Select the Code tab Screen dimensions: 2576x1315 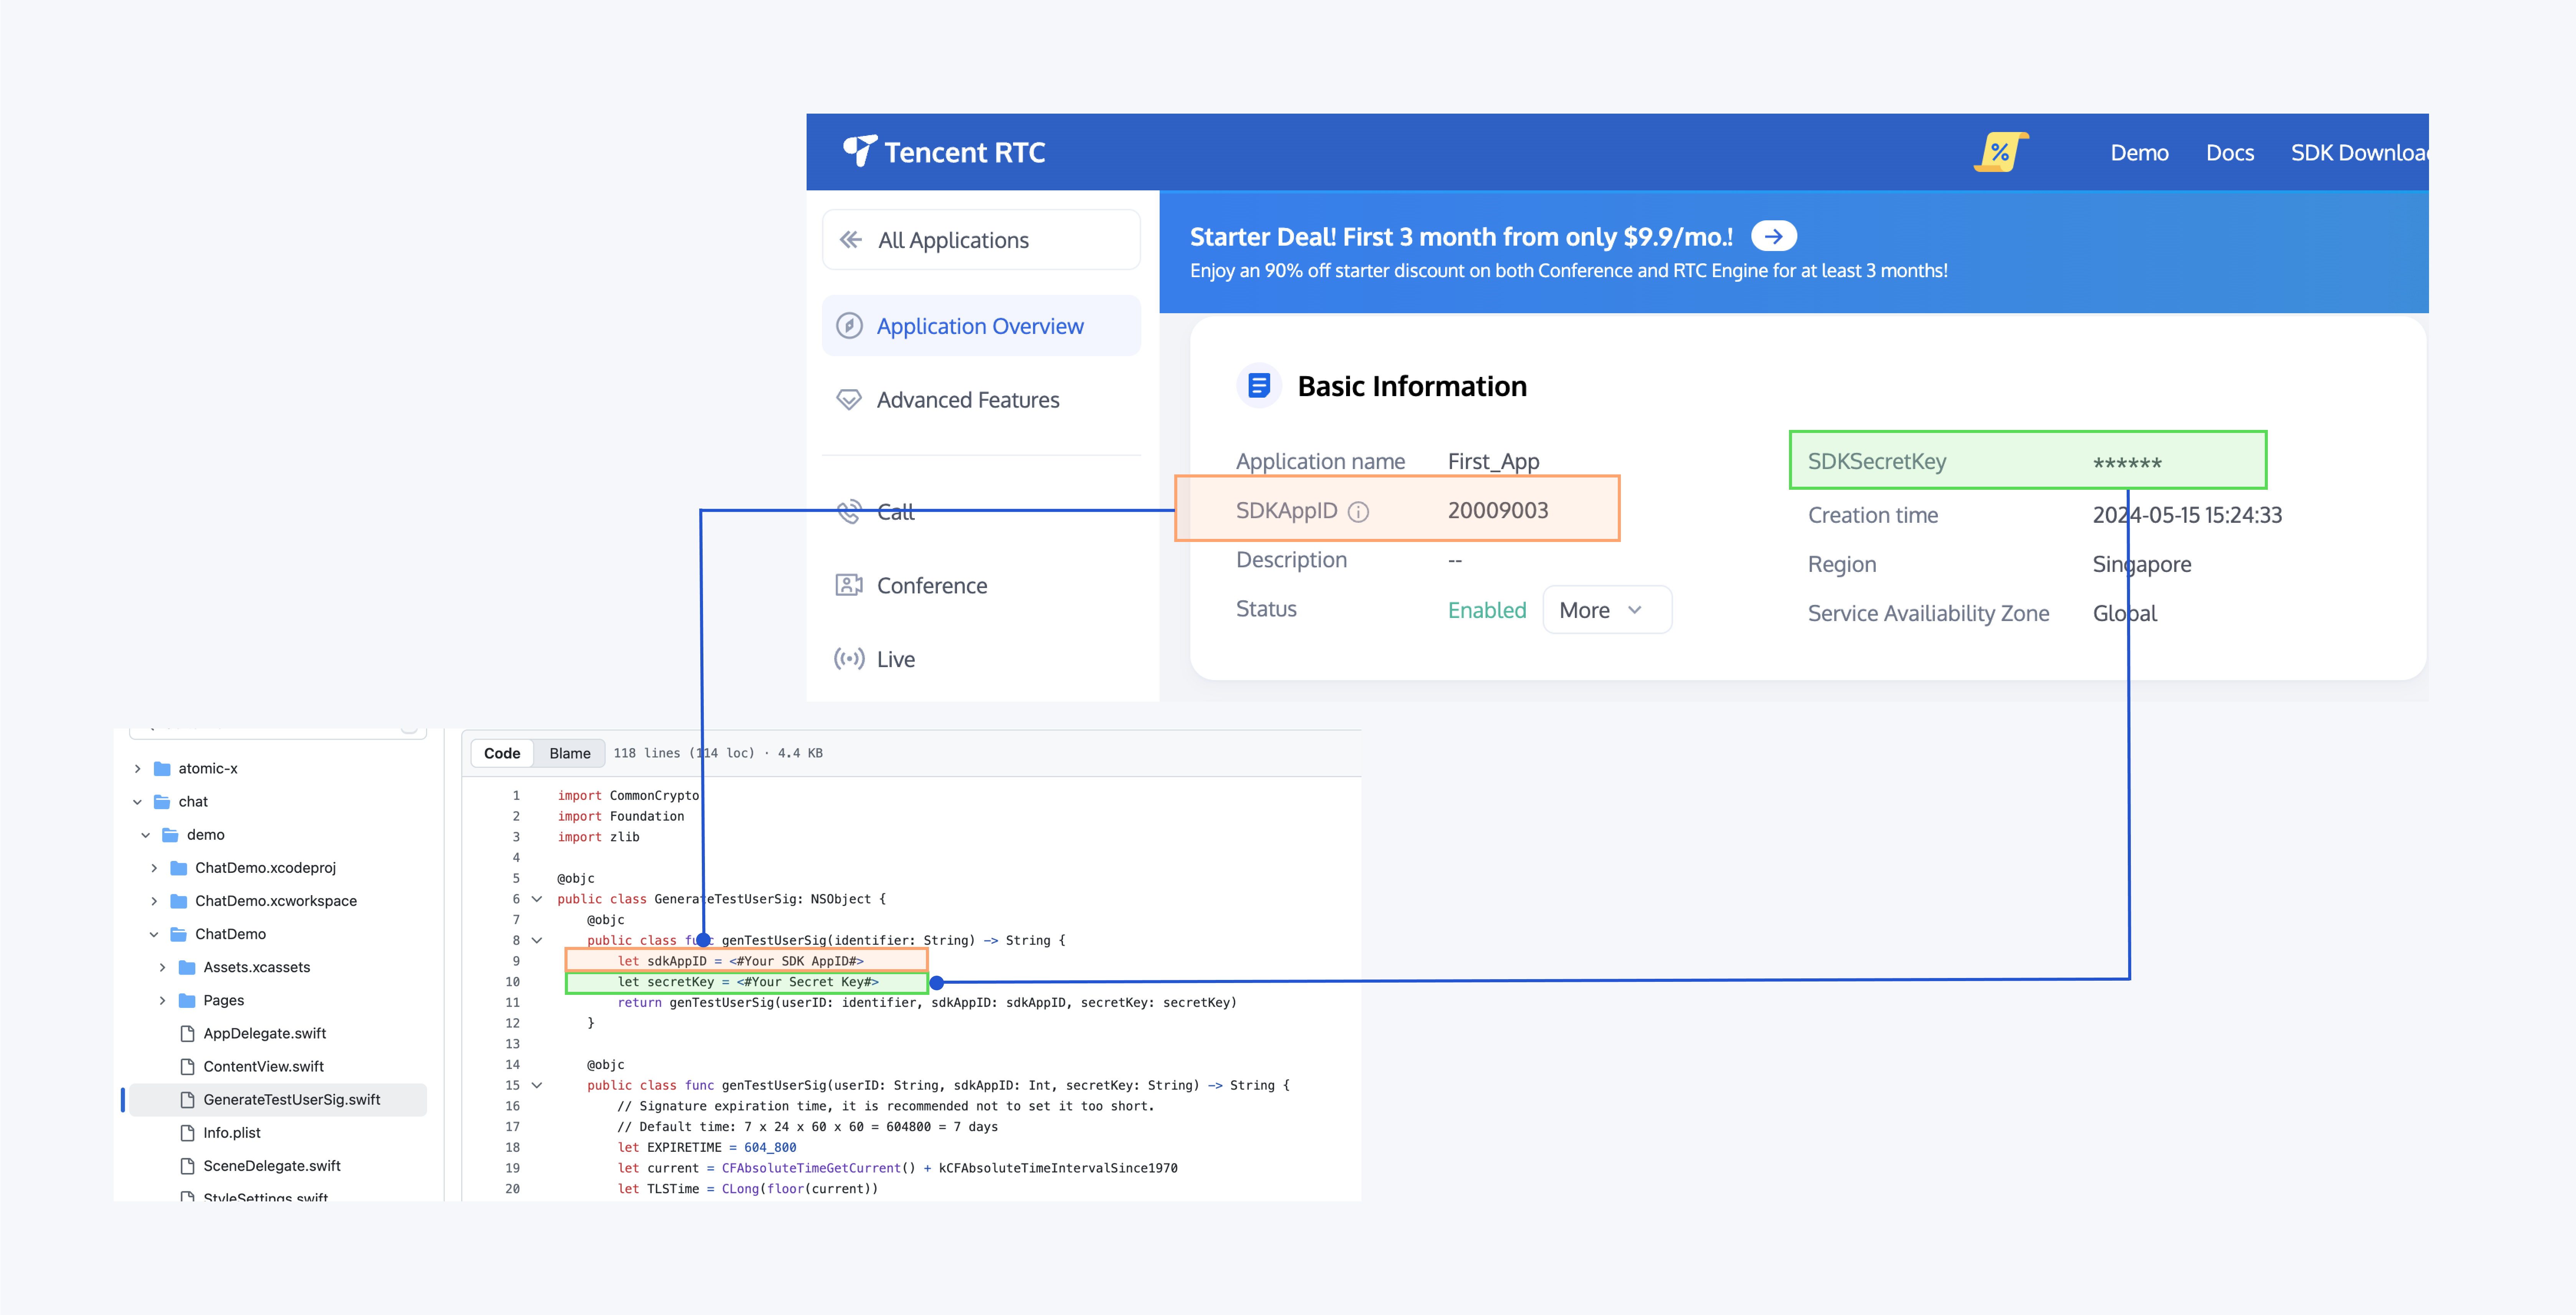(x=502, y=753)
